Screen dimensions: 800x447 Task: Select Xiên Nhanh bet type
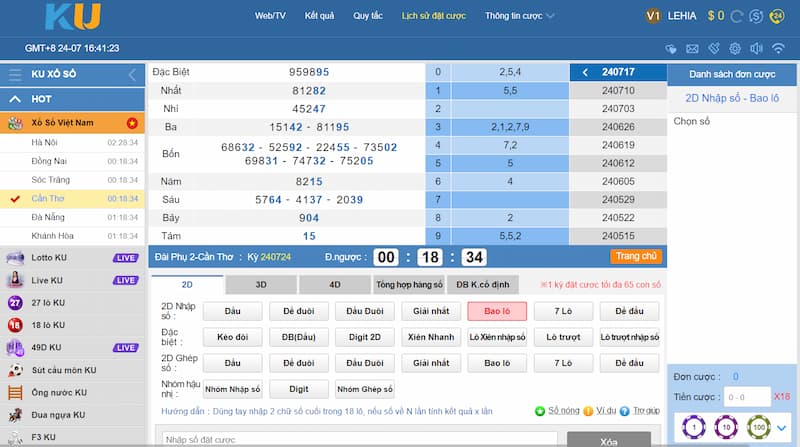(431, 337)
